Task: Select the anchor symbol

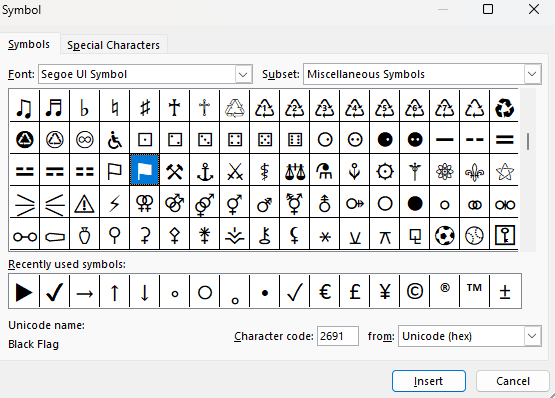Action: [205, 171]
